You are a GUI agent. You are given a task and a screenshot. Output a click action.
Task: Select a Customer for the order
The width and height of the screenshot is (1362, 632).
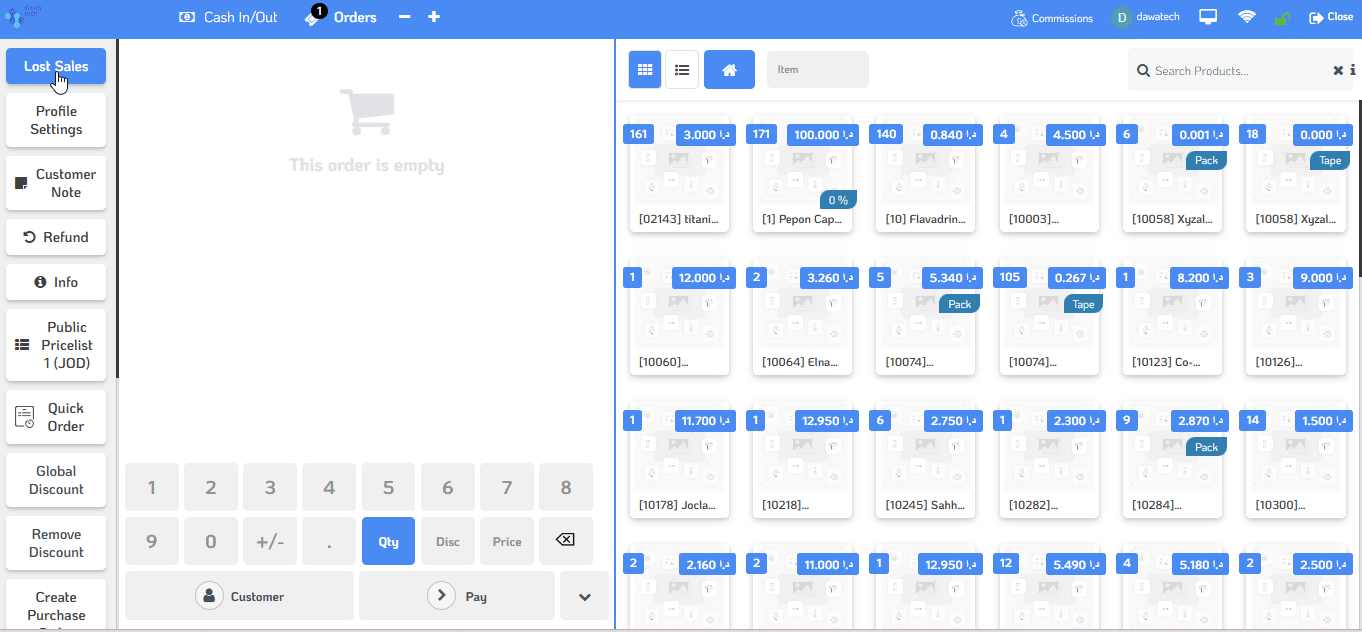coord(239,596)
